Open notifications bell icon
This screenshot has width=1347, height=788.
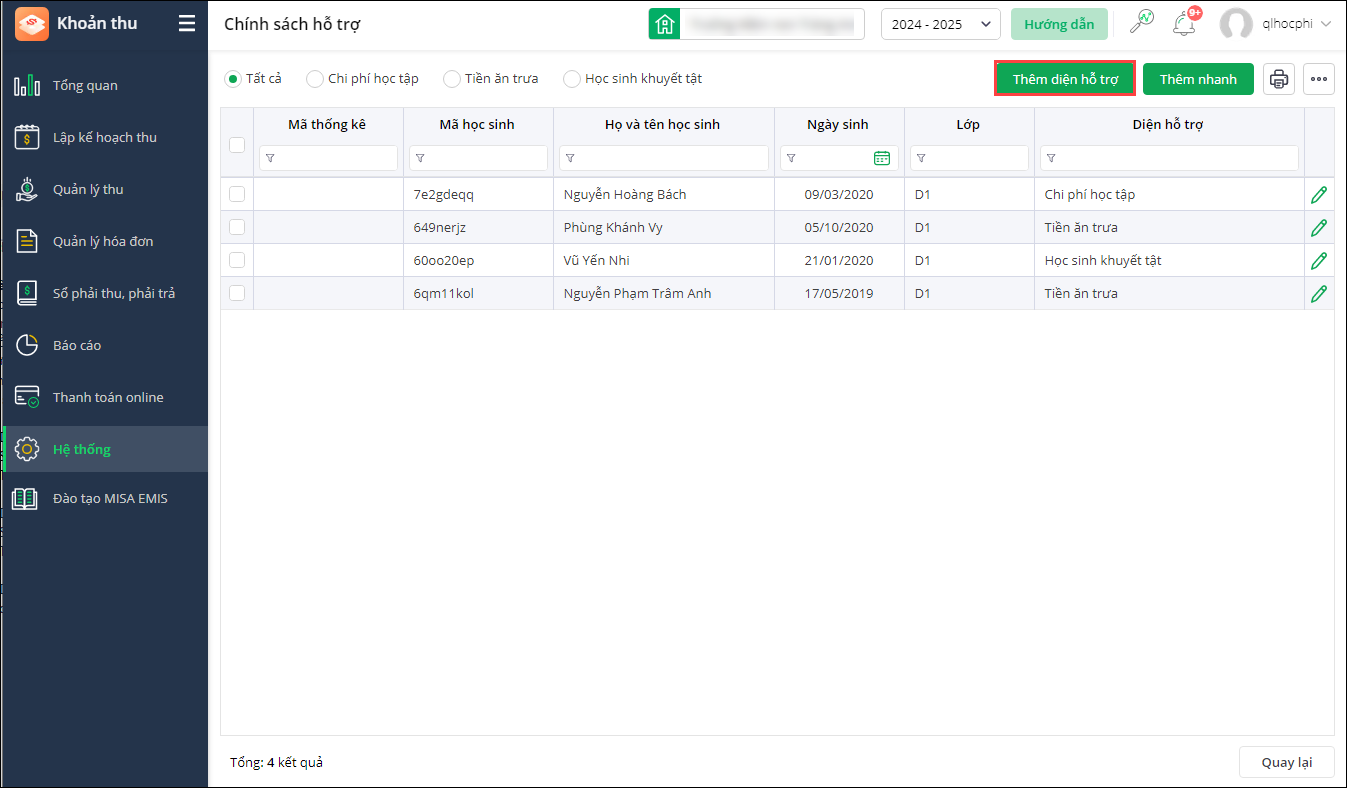pos(1185,23)
